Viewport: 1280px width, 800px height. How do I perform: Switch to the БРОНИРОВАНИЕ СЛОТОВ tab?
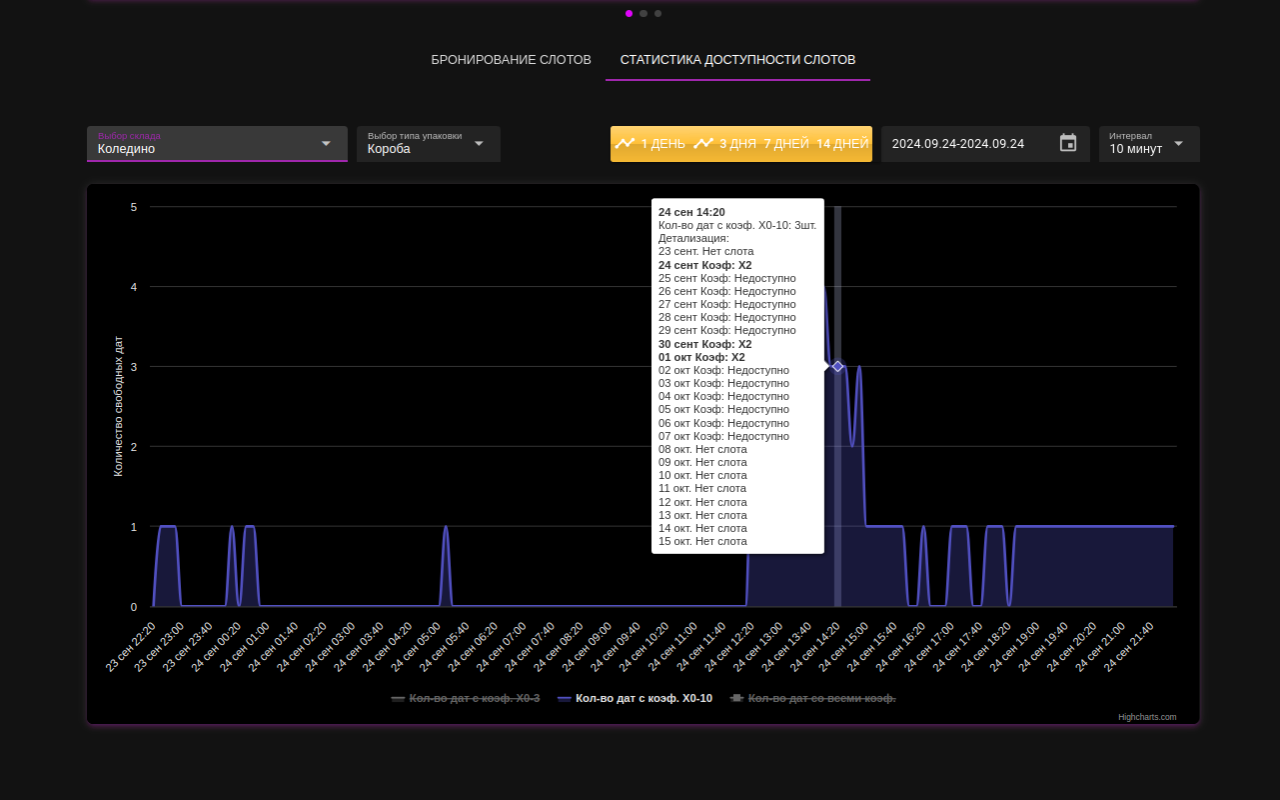[x=511, y=59]
